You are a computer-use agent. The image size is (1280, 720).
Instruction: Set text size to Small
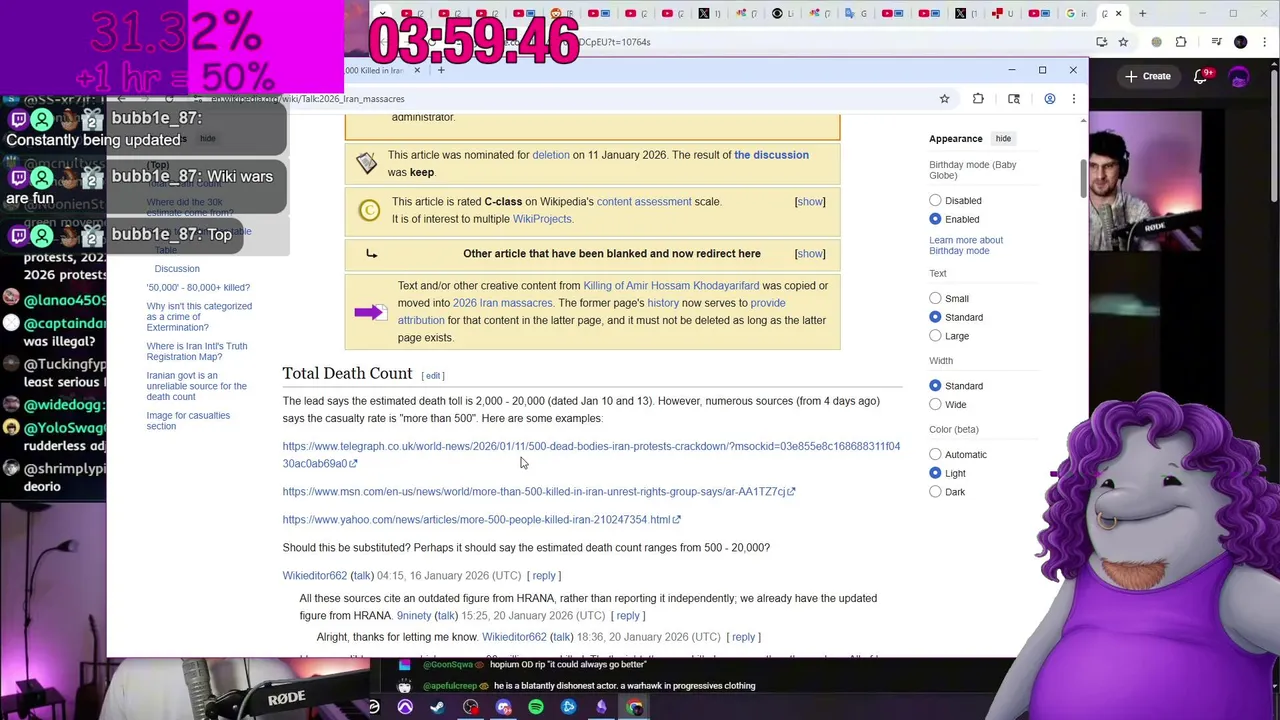click(x=935, y=298)
